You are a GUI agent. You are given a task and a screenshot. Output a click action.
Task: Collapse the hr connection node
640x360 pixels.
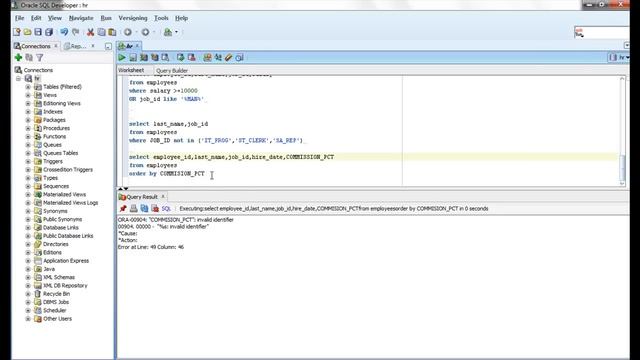[18, 78]
